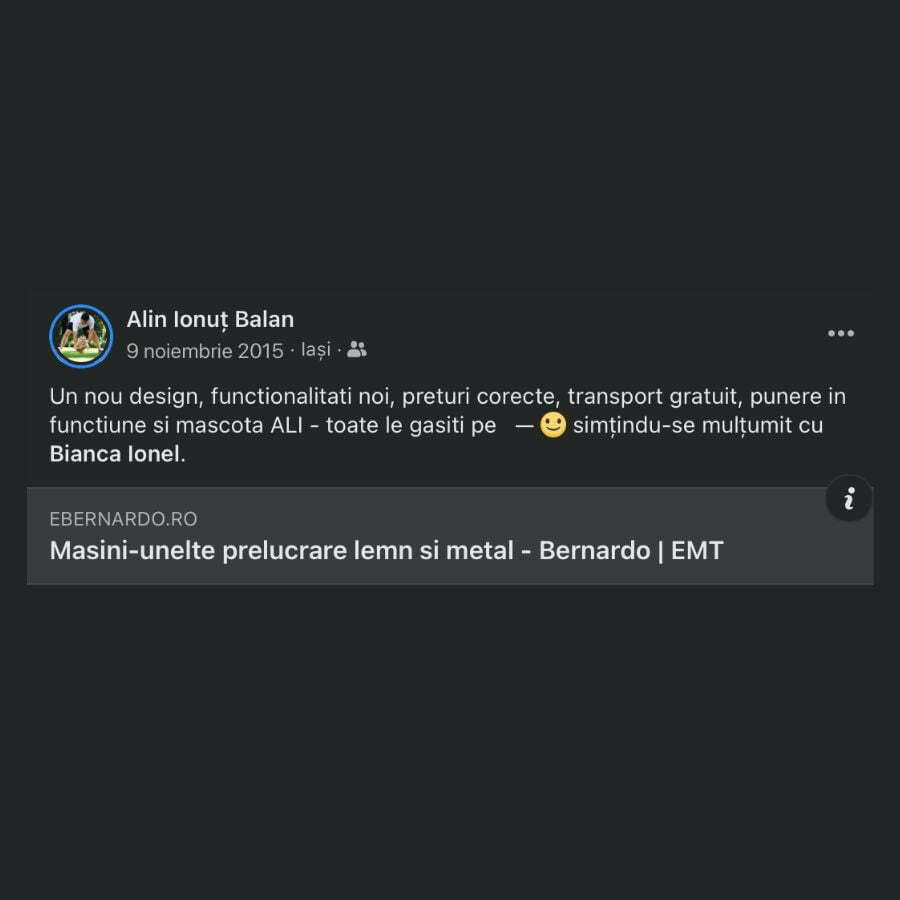Open tagged friend Bianca Ionel

(115, 454)
